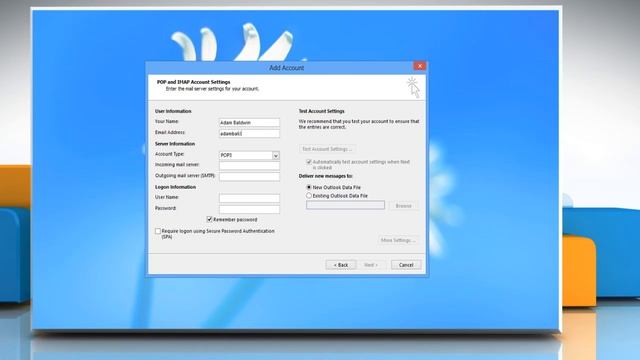Click the User Name input field
Screen dimensions: 640x360
pos(249,198)
